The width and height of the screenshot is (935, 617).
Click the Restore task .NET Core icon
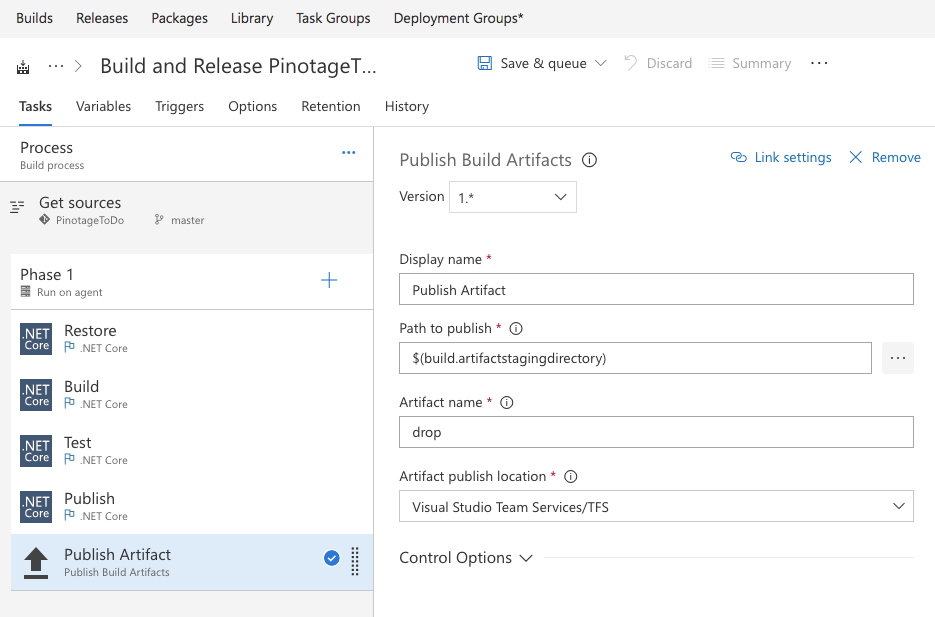[x=36, y=339]
